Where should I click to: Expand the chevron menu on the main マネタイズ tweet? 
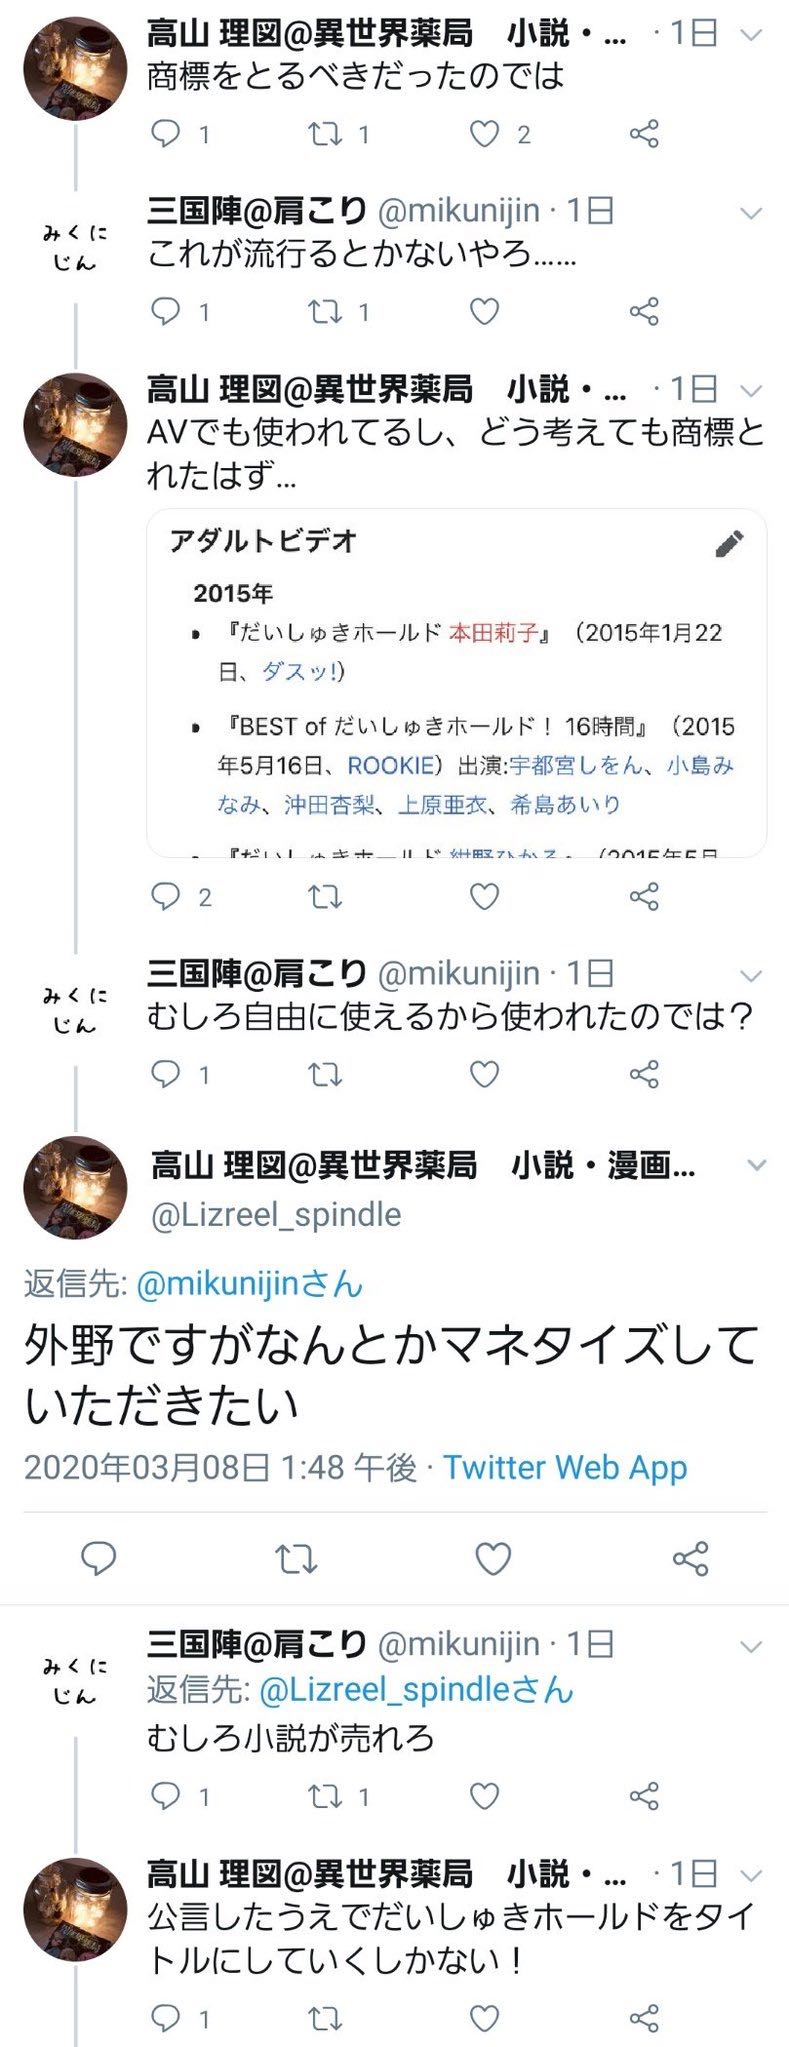pos(757,1165)
